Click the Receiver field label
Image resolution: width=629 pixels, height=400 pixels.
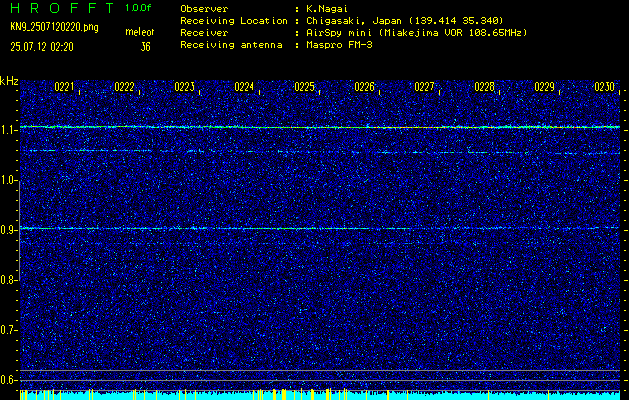click(204, 33)
